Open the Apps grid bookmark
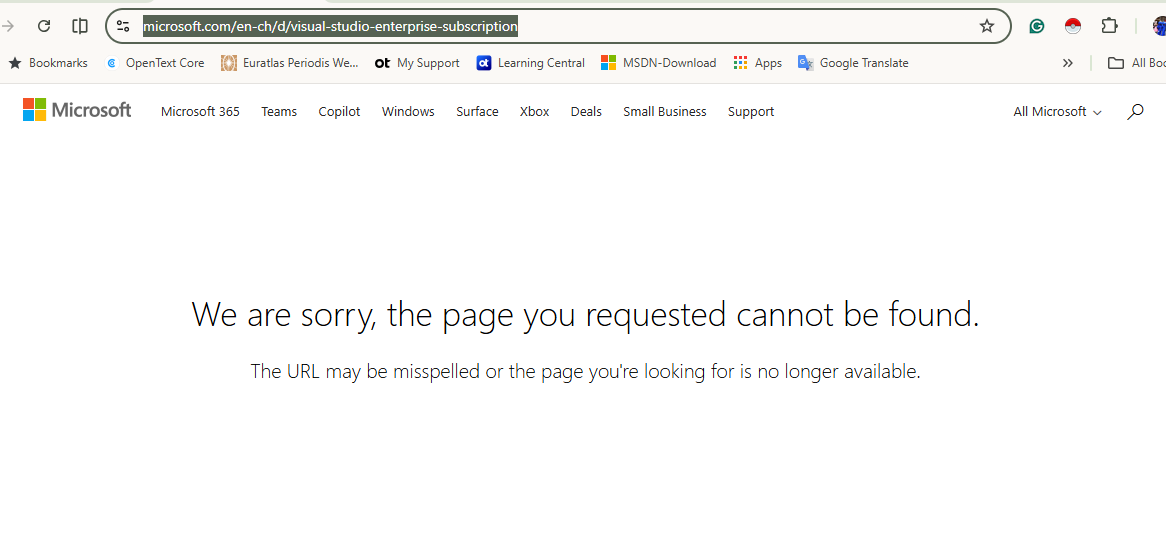The image size is (1166, 549). tap(757, 63)
